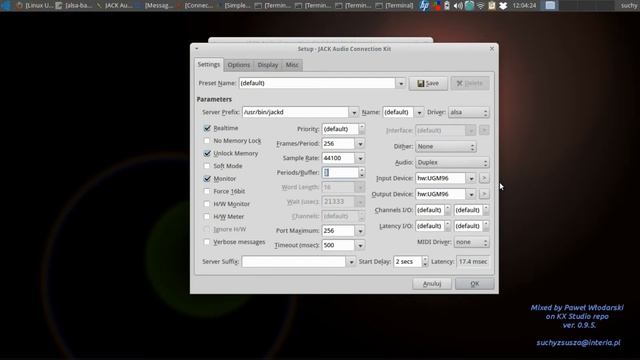Open the MIDI Driver dropdown
The image size is (640, 360).
471,242
